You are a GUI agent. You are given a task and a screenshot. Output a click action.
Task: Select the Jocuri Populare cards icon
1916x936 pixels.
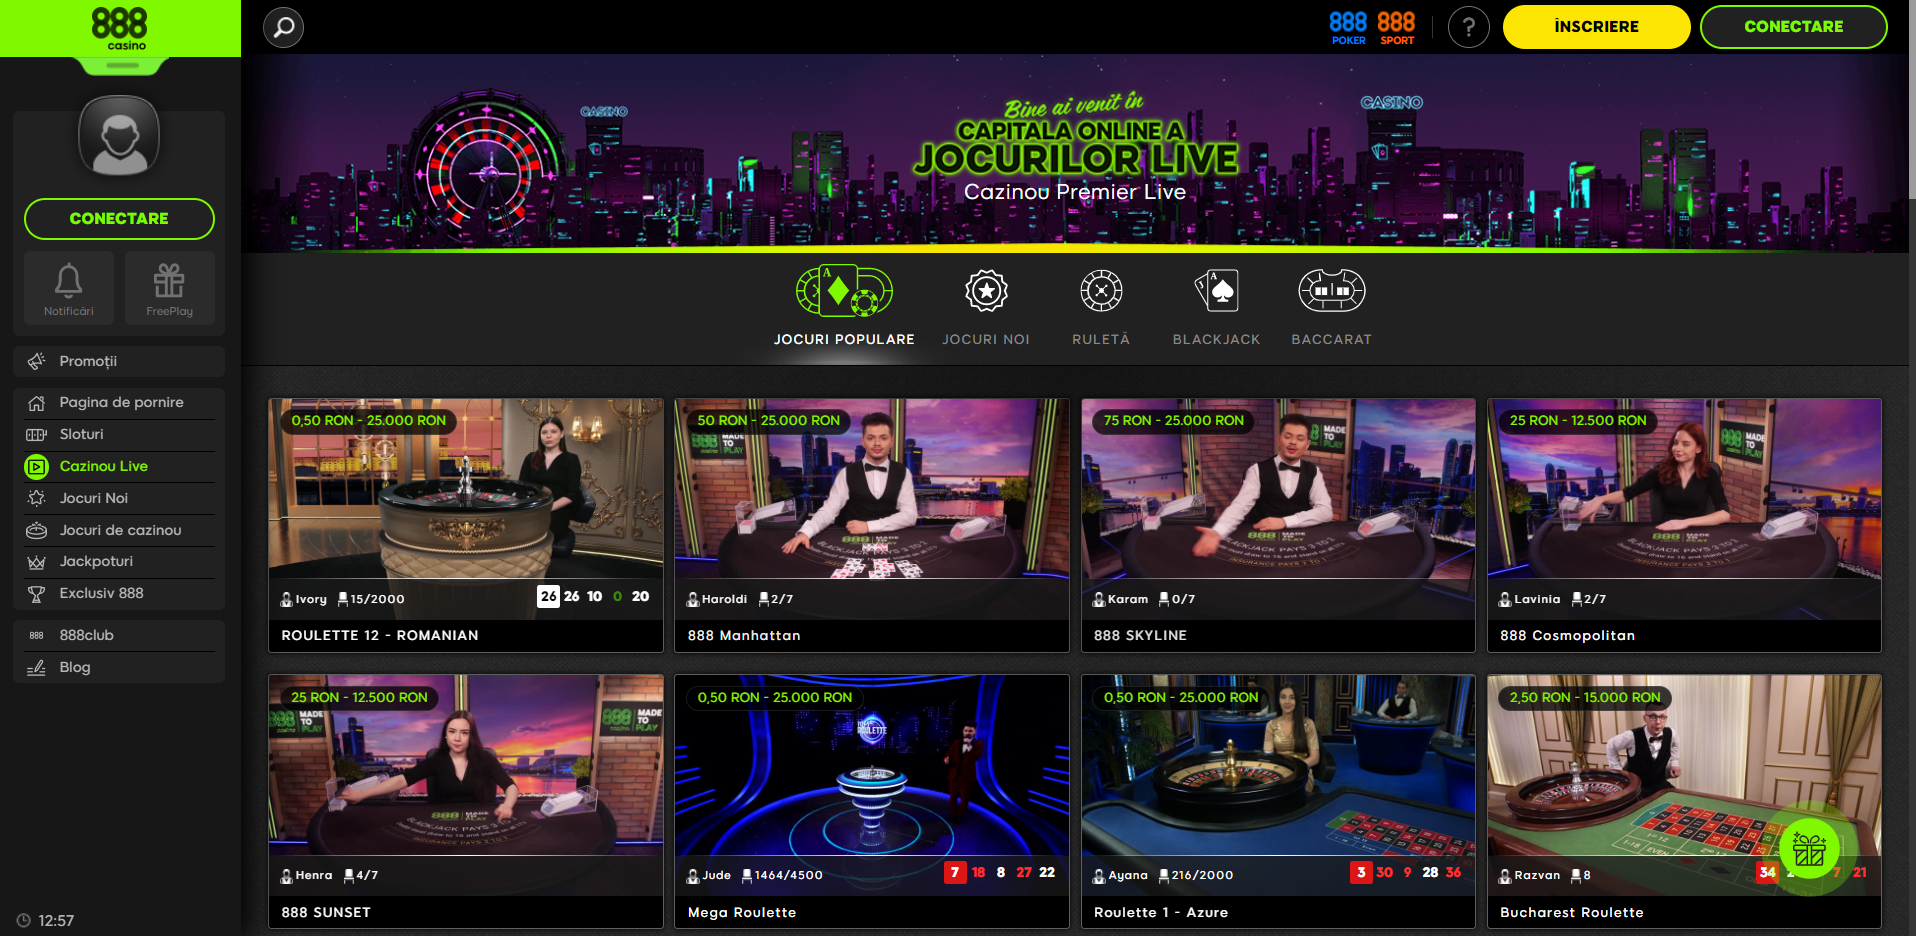844,291
